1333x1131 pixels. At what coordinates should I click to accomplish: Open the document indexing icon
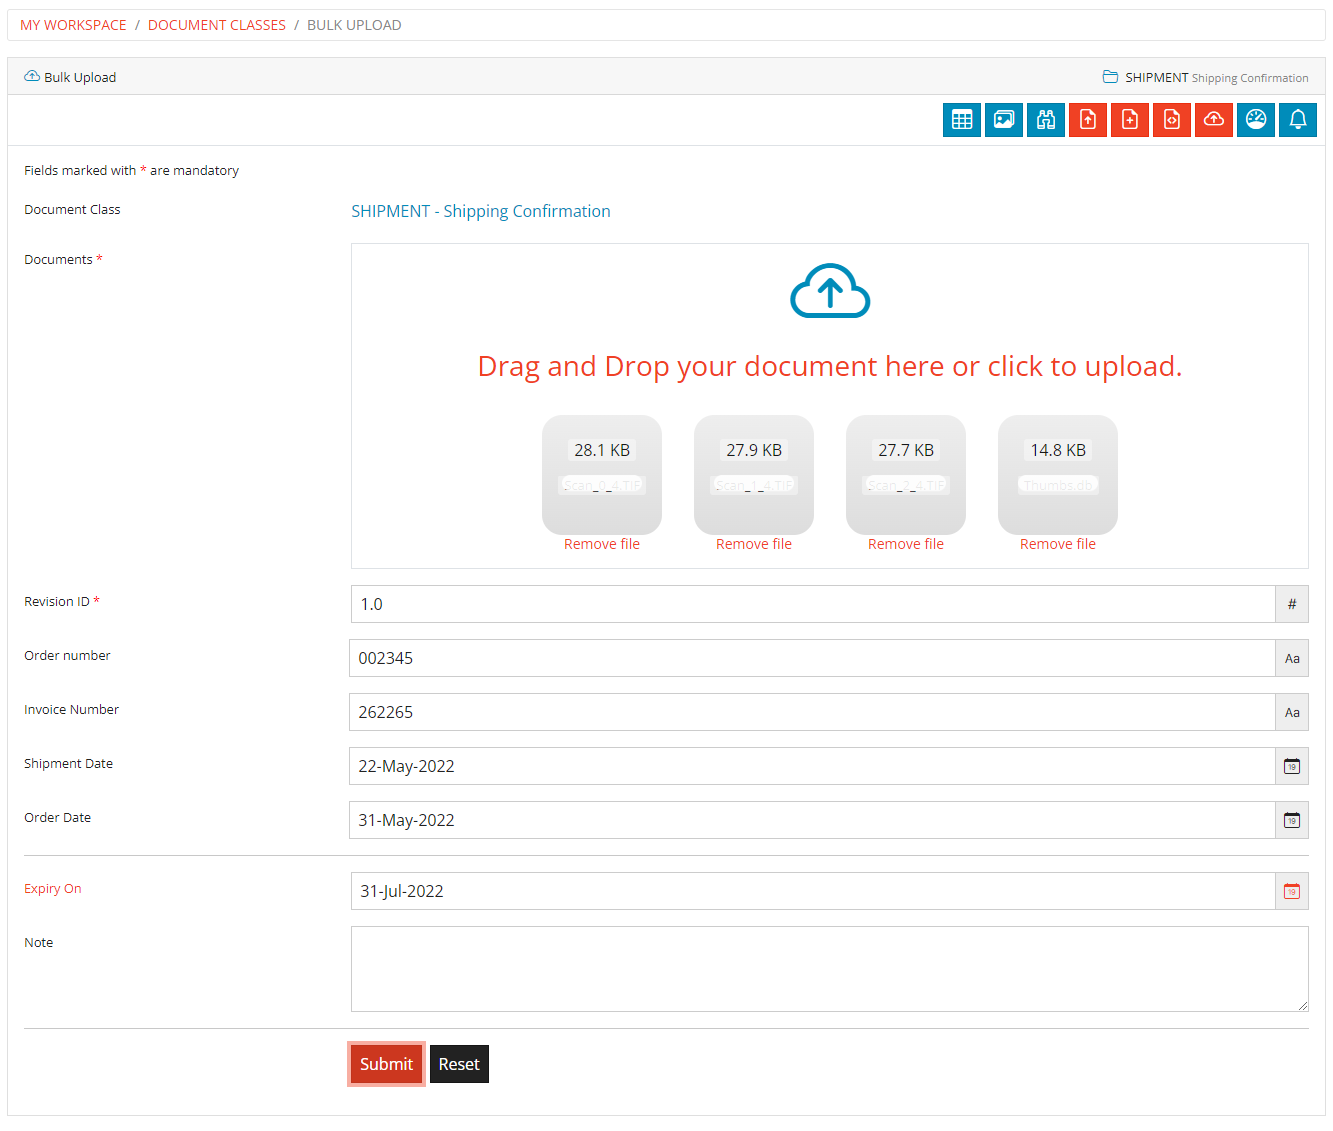pyautogui.click(x=1171, y=119)
